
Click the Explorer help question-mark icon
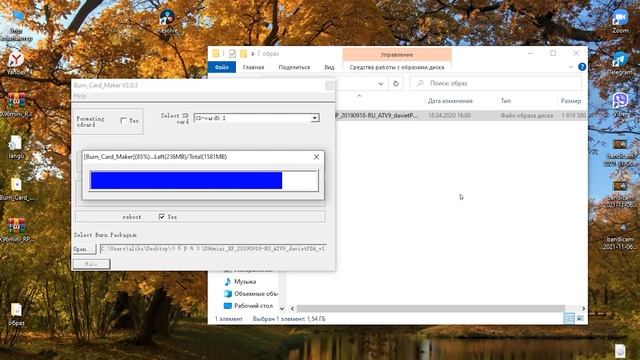point(582,67)
